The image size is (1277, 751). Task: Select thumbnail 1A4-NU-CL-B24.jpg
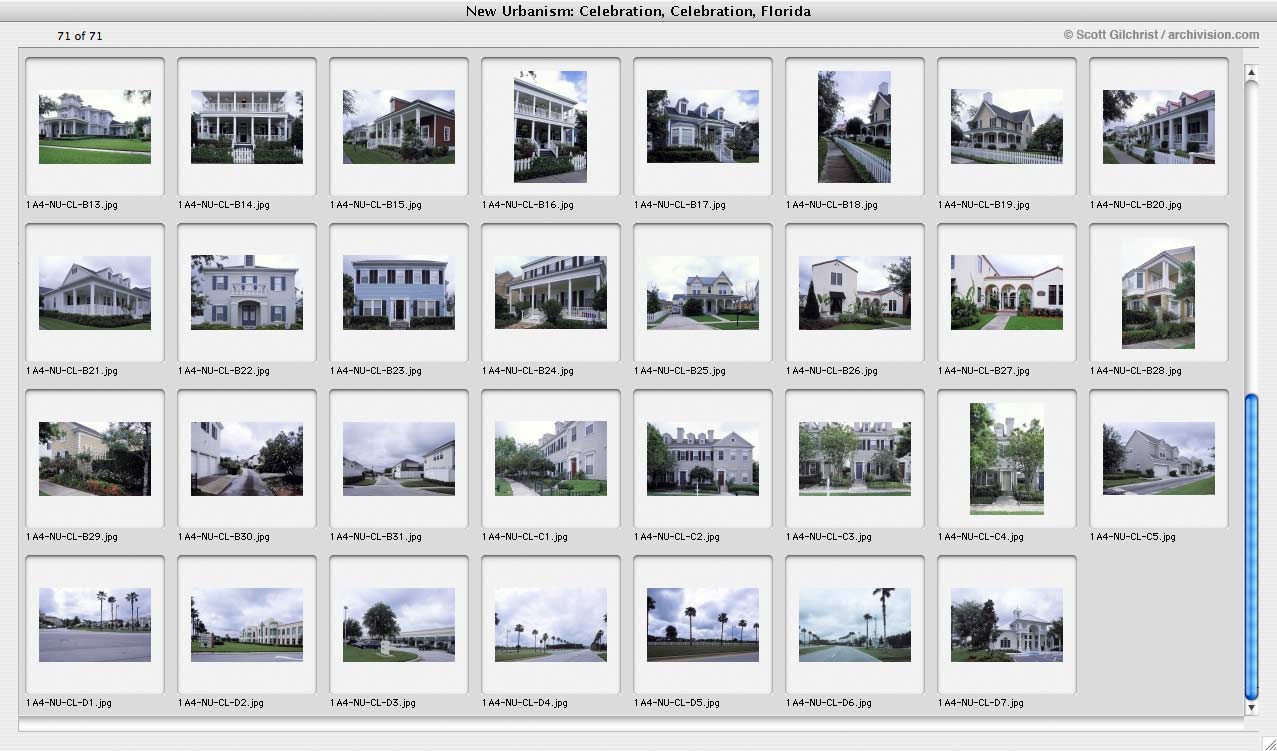551,293
